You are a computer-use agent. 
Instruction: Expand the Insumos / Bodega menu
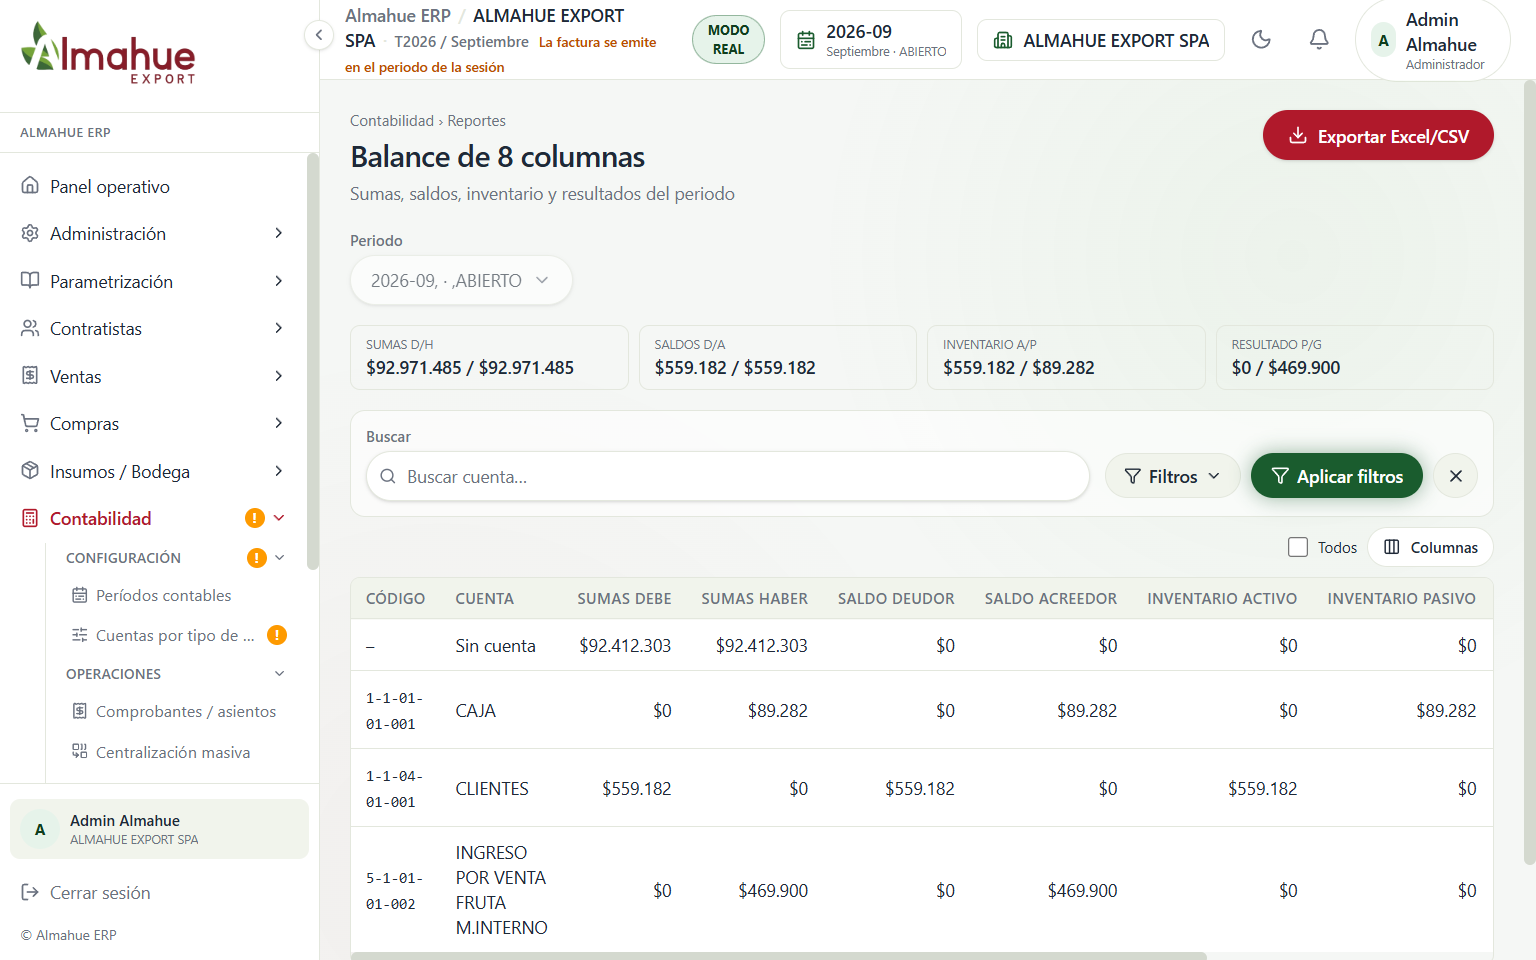click(x=155, y=472)
